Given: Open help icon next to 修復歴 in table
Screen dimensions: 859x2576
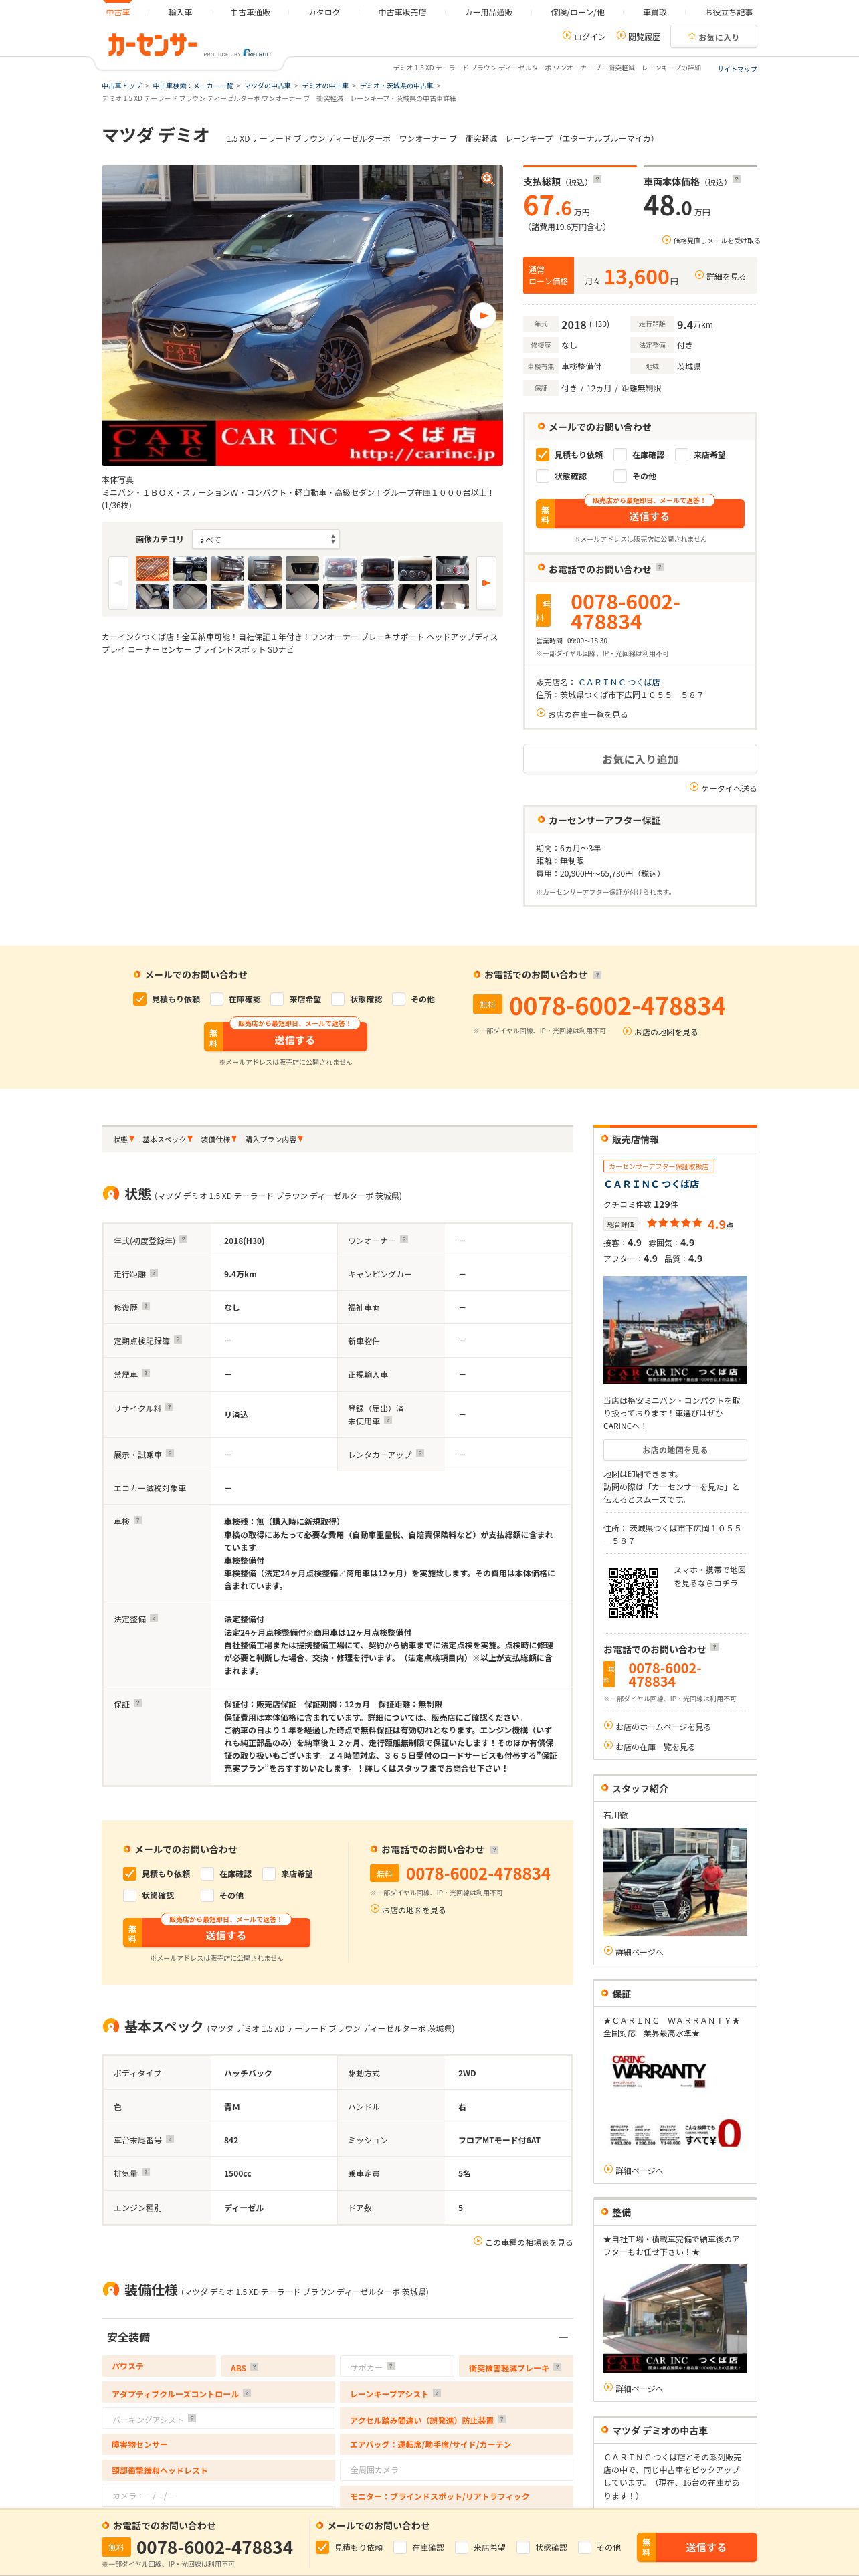Looking at the screenshot, I should click(x=146, y=1306).
